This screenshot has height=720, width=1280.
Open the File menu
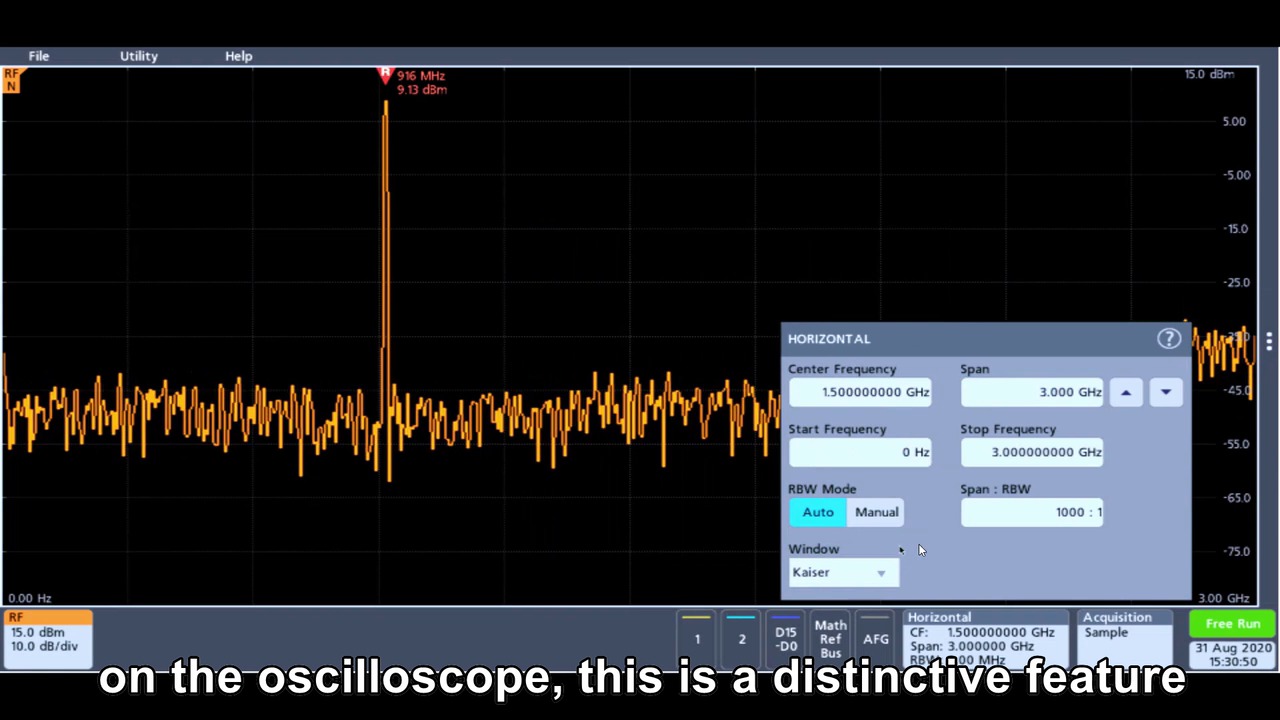pos(38,55)
